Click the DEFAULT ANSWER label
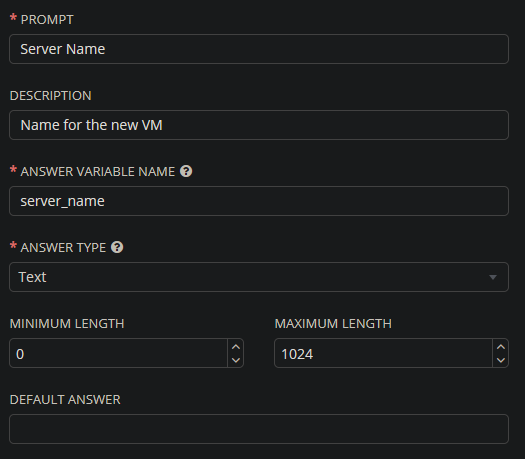 point(65,399)
